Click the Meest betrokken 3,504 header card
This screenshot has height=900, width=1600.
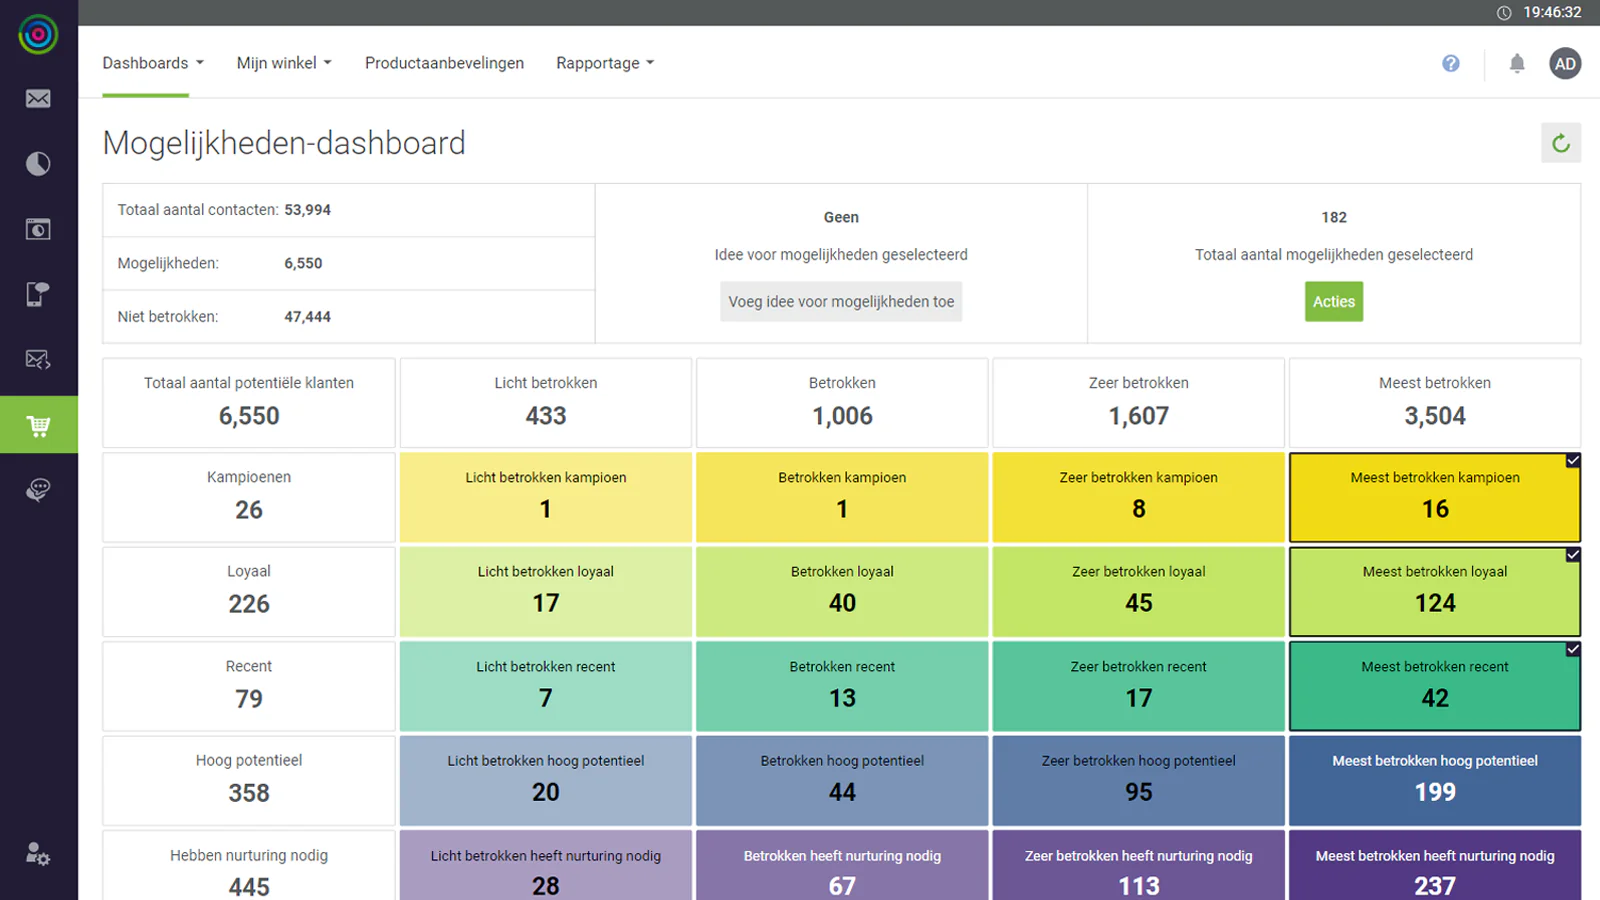click(x=1435, y=403)
